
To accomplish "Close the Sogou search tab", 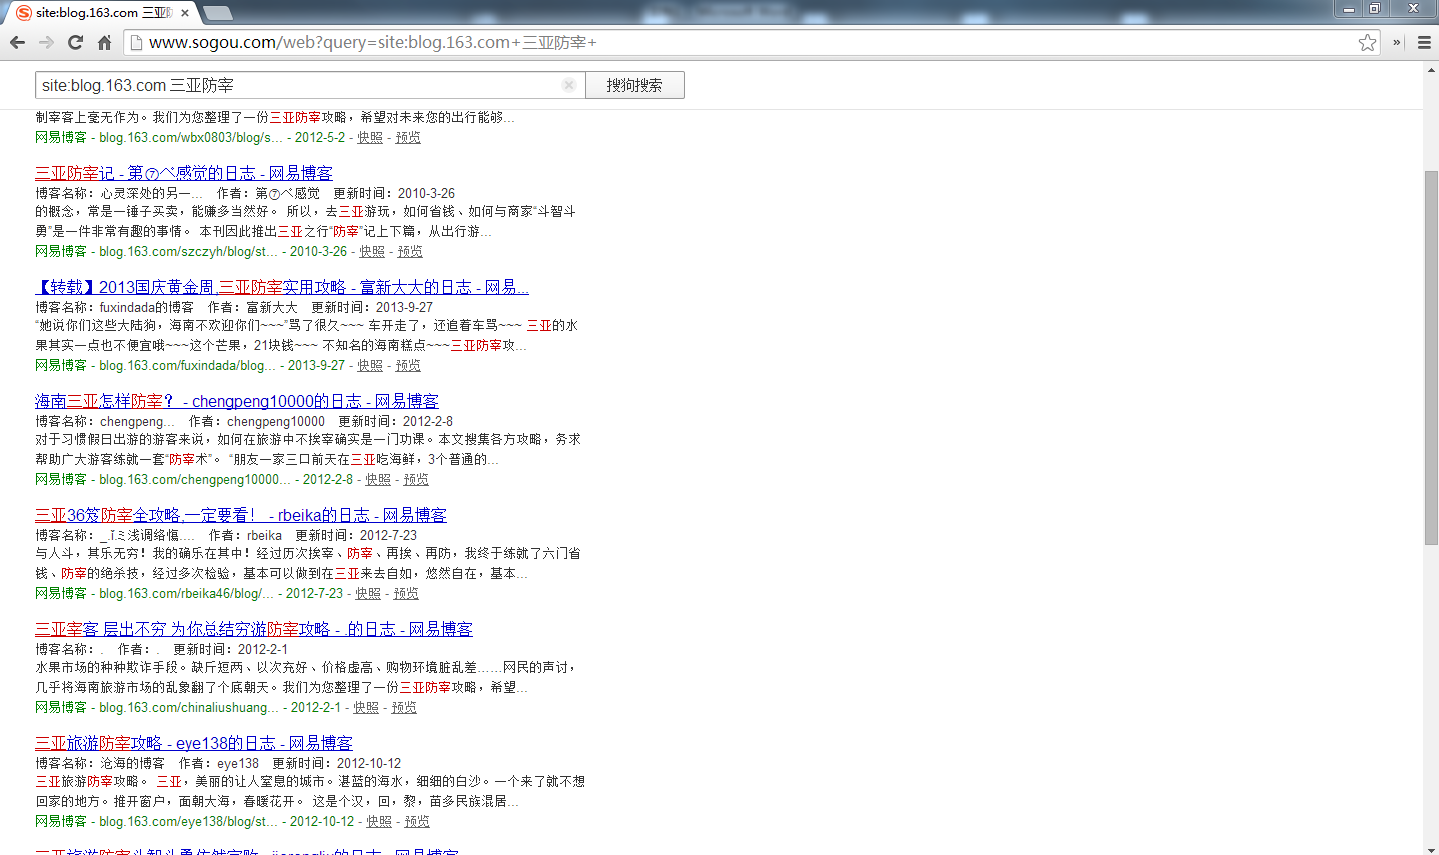I will tap(185, 13).
